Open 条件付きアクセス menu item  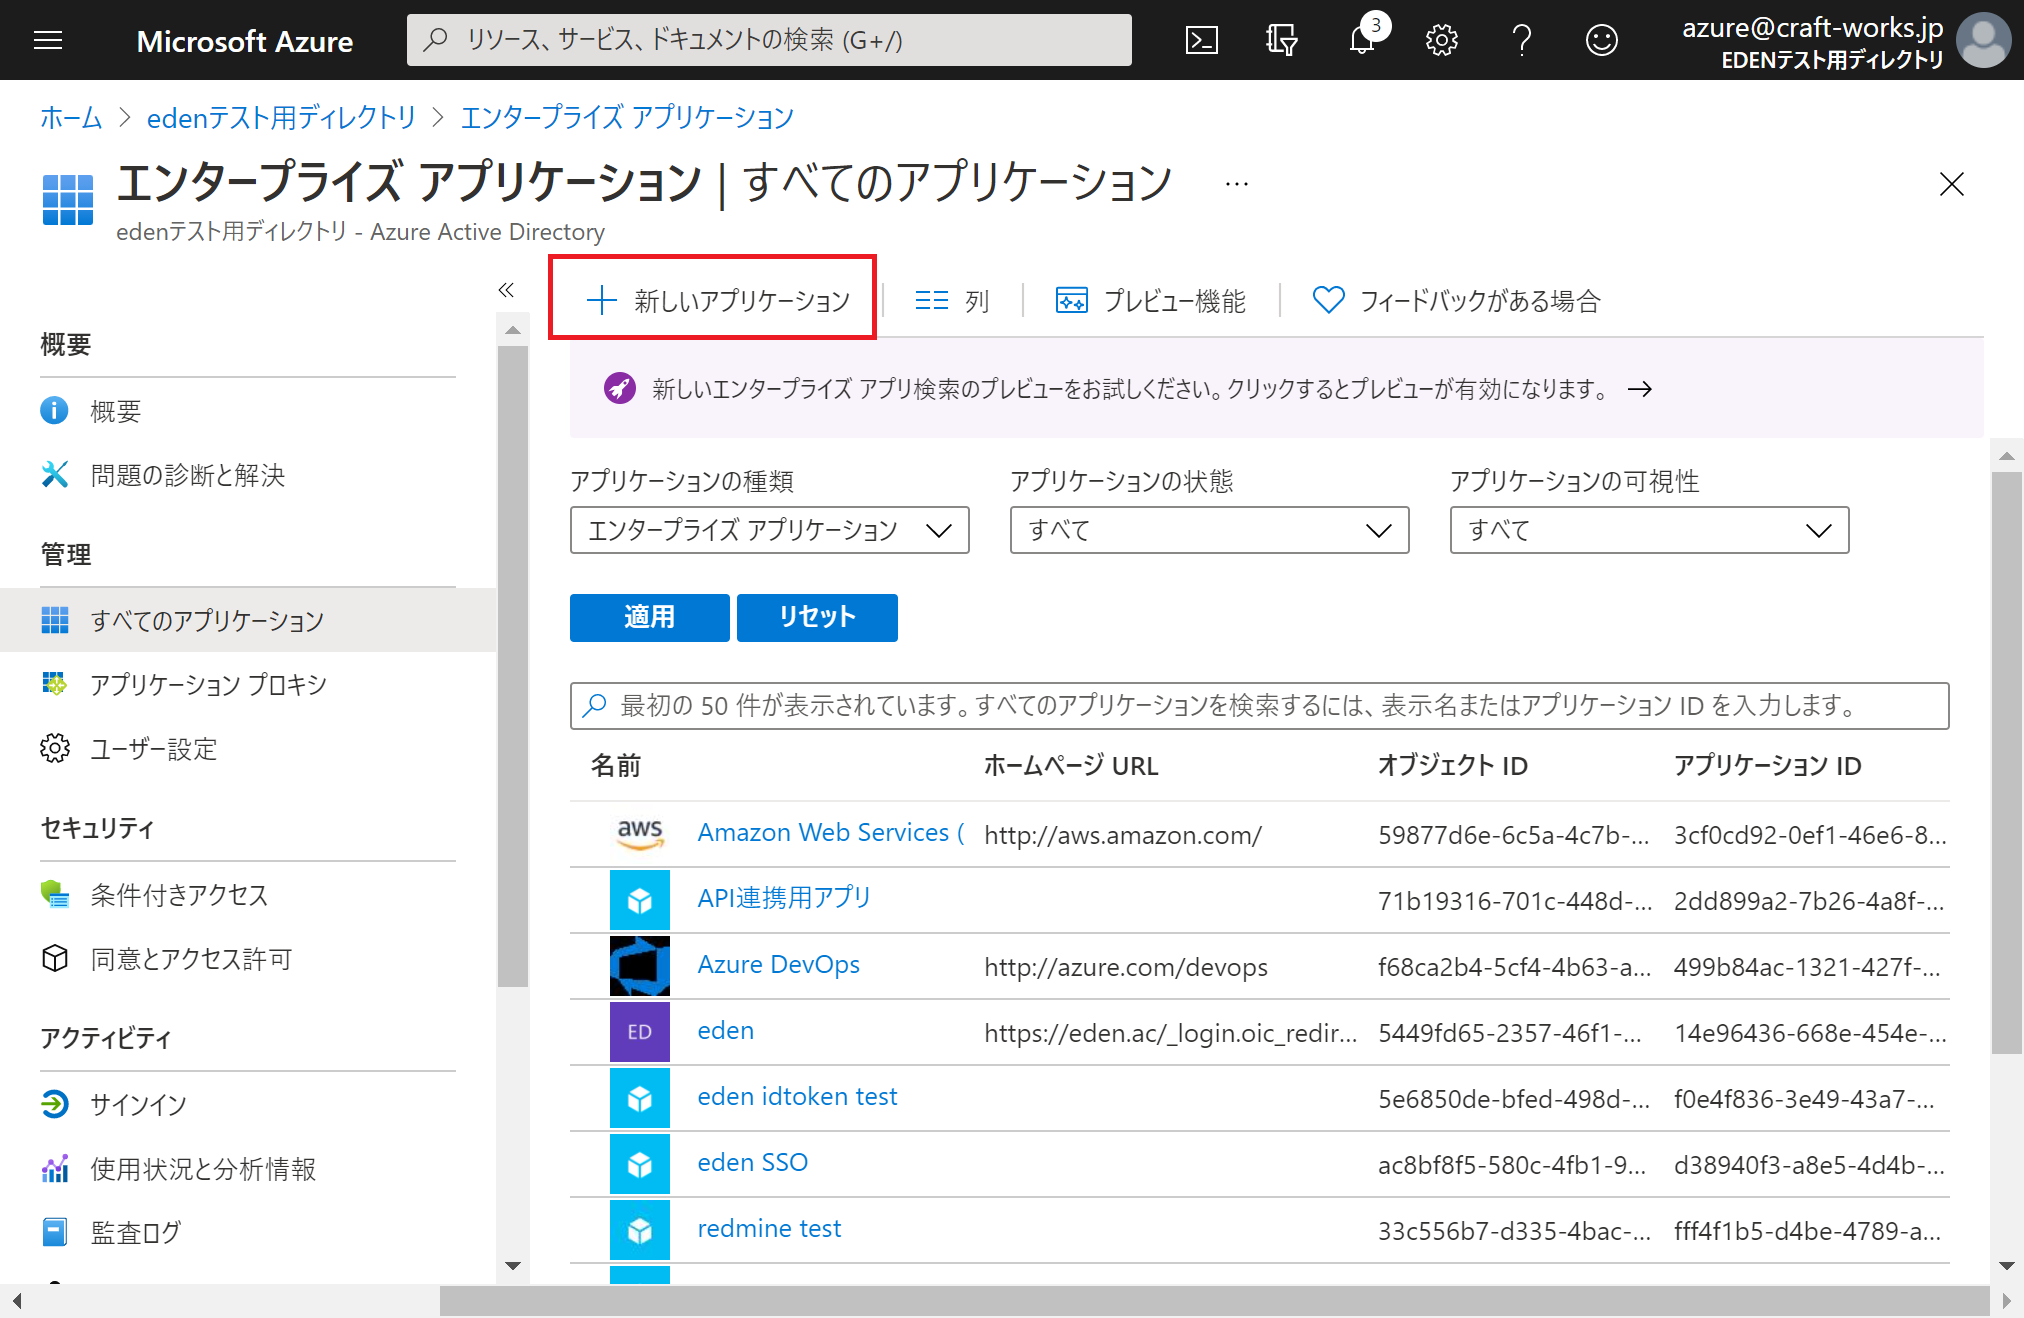247,894
